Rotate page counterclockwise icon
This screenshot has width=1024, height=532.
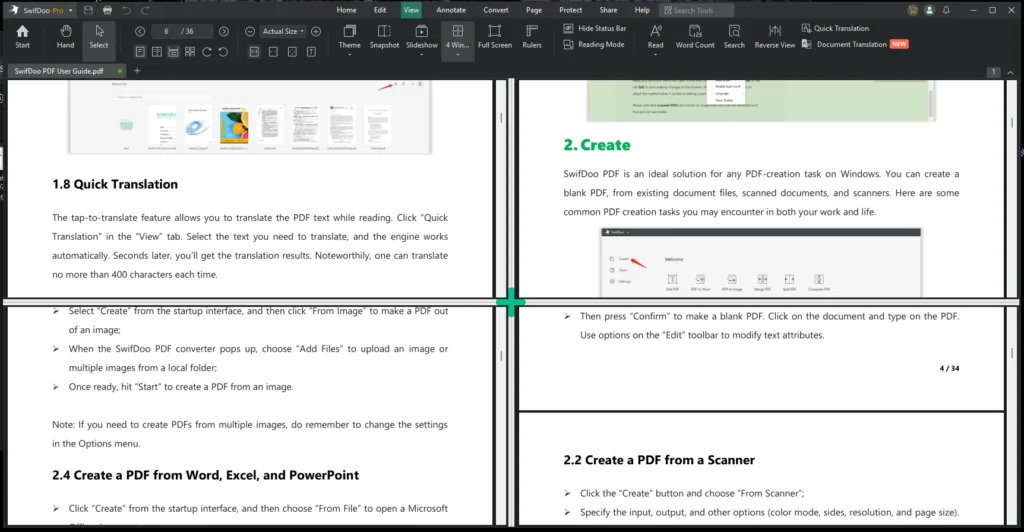click(223, 52)
